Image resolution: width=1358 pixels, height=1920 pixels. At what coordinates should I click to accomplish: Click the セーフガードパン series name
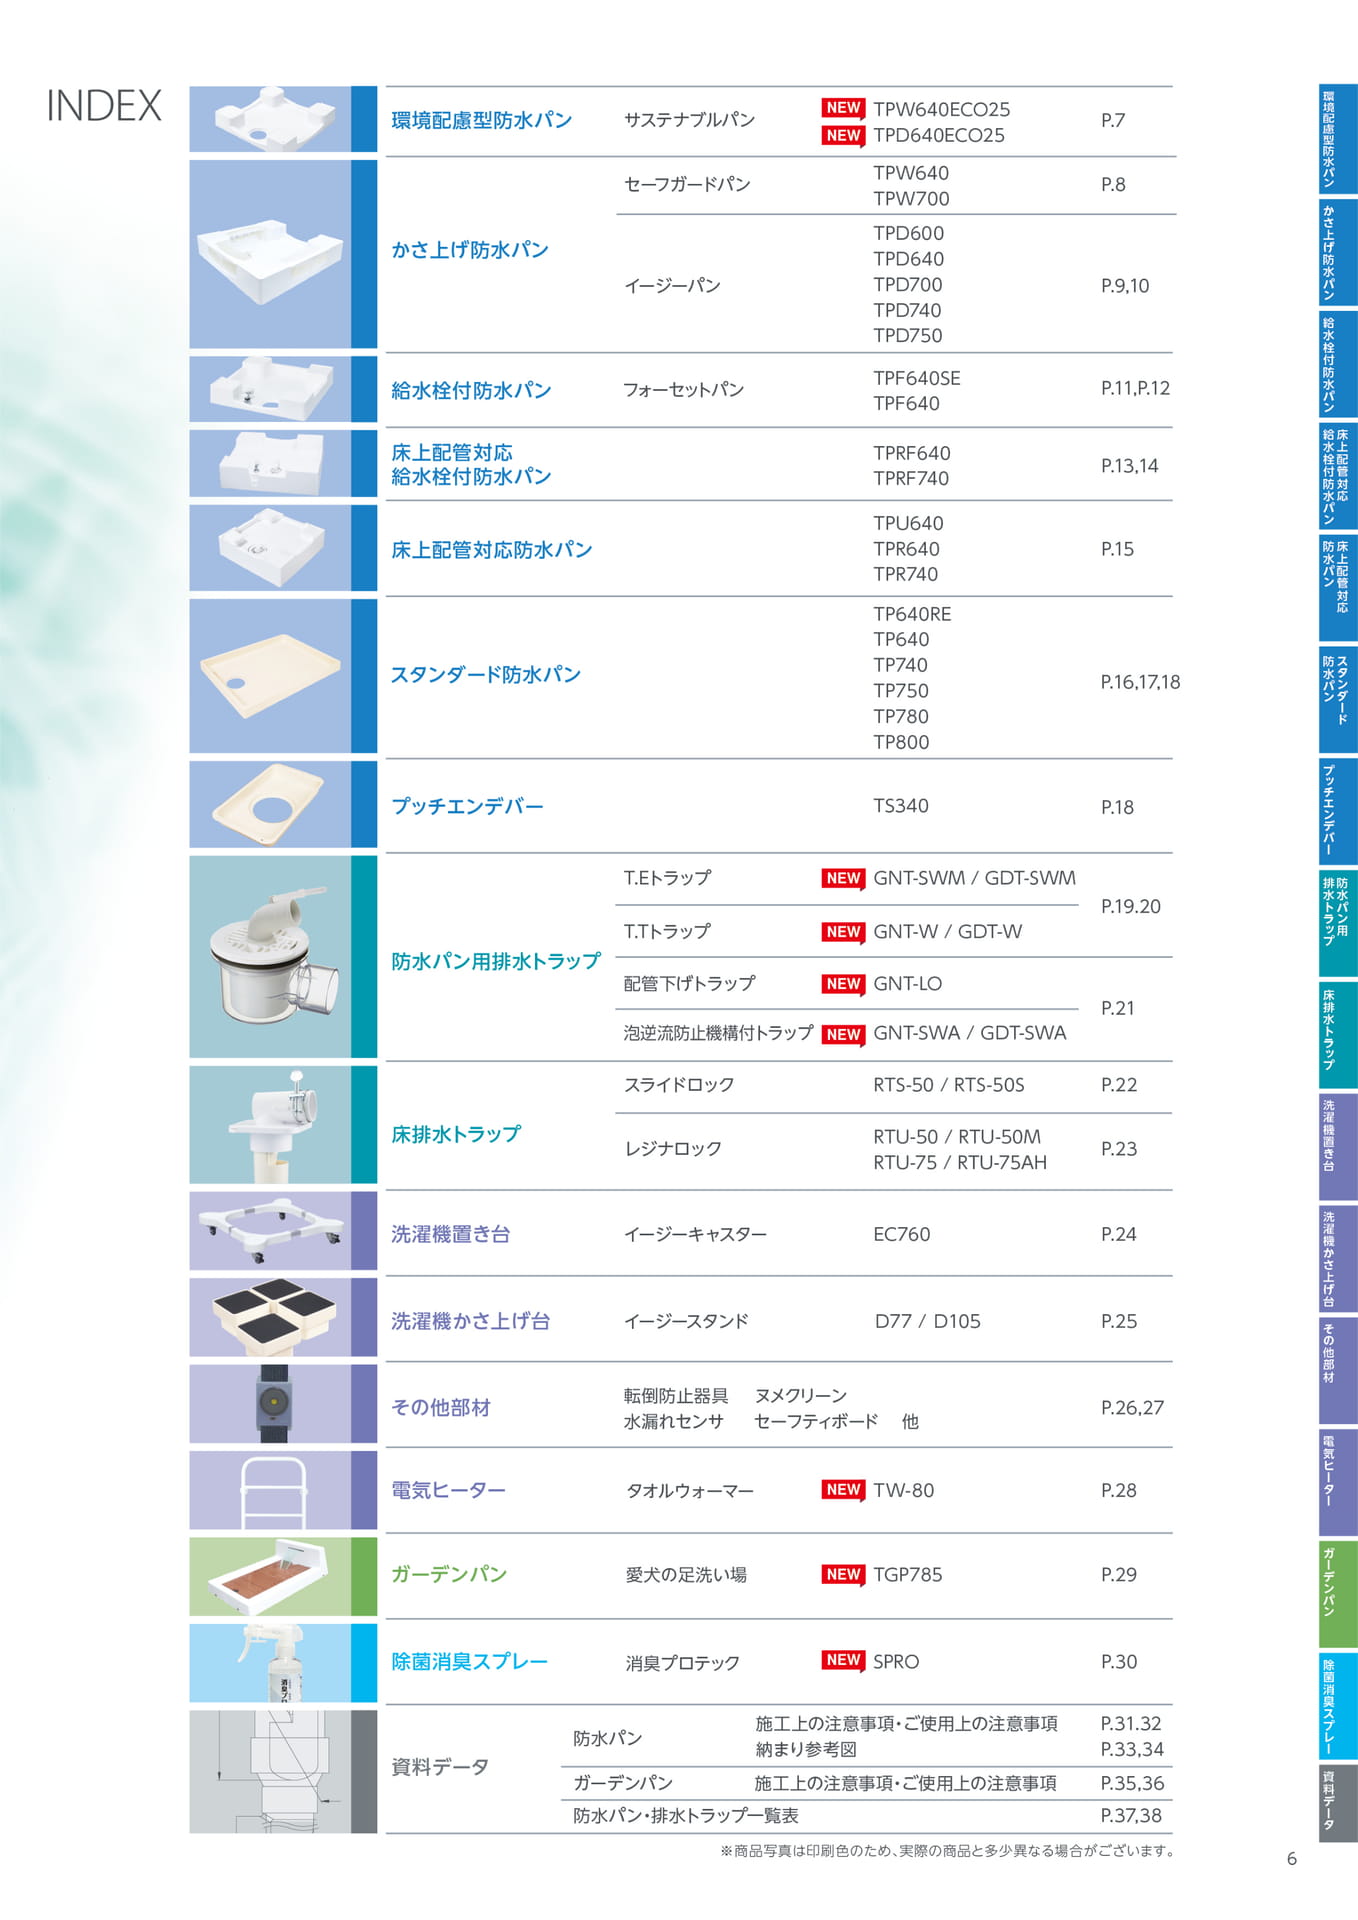[687, 184]
